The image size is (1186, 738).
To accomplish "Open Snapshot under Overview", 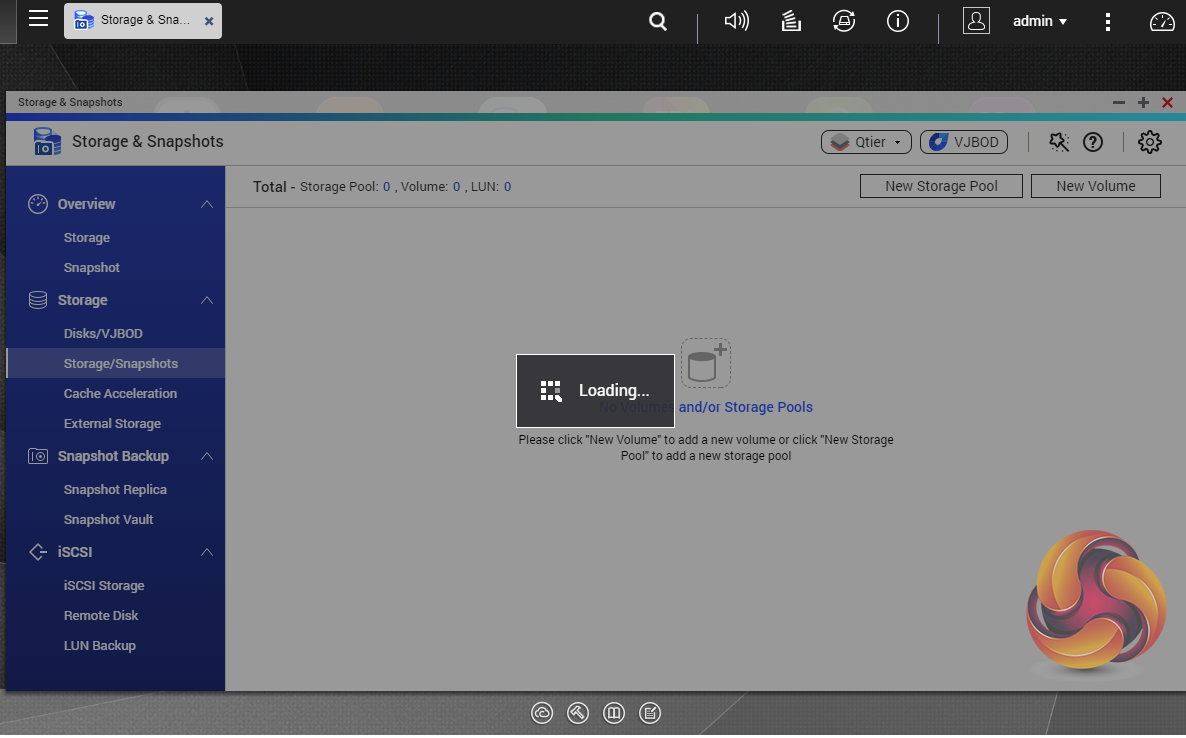I will (92, 268).
